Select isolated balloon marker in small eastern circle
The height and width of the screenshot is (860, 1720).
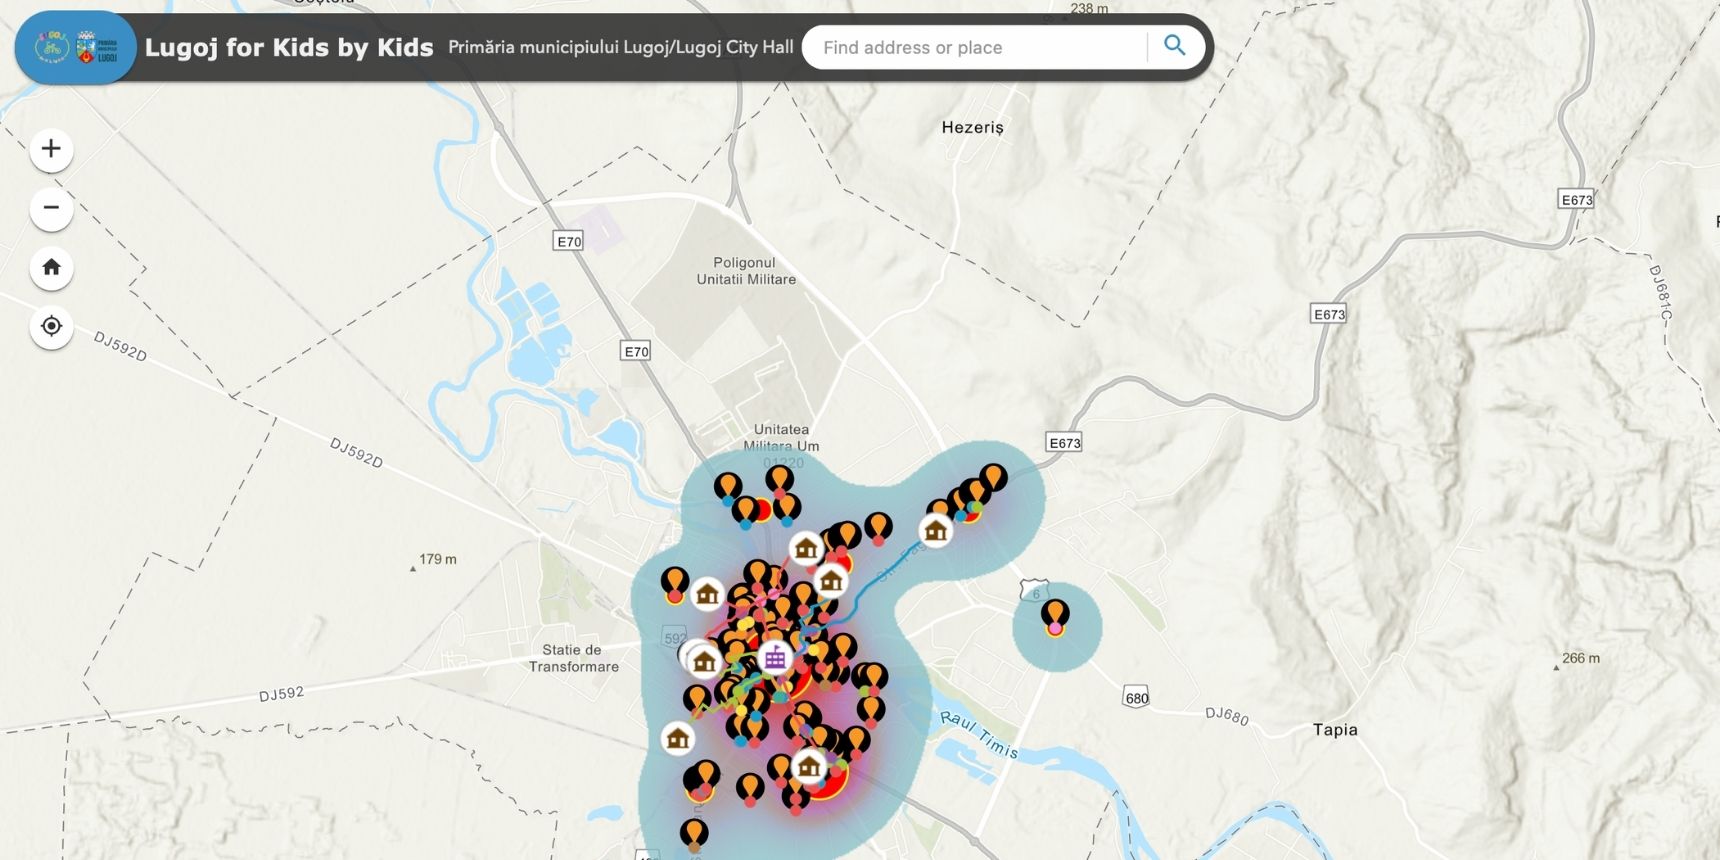[1055, 616]
